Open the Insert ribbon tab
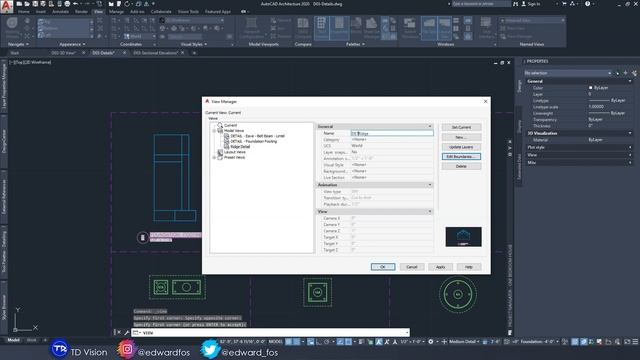The width and height of the screenshot is (640, 360). tap(41, 12)
